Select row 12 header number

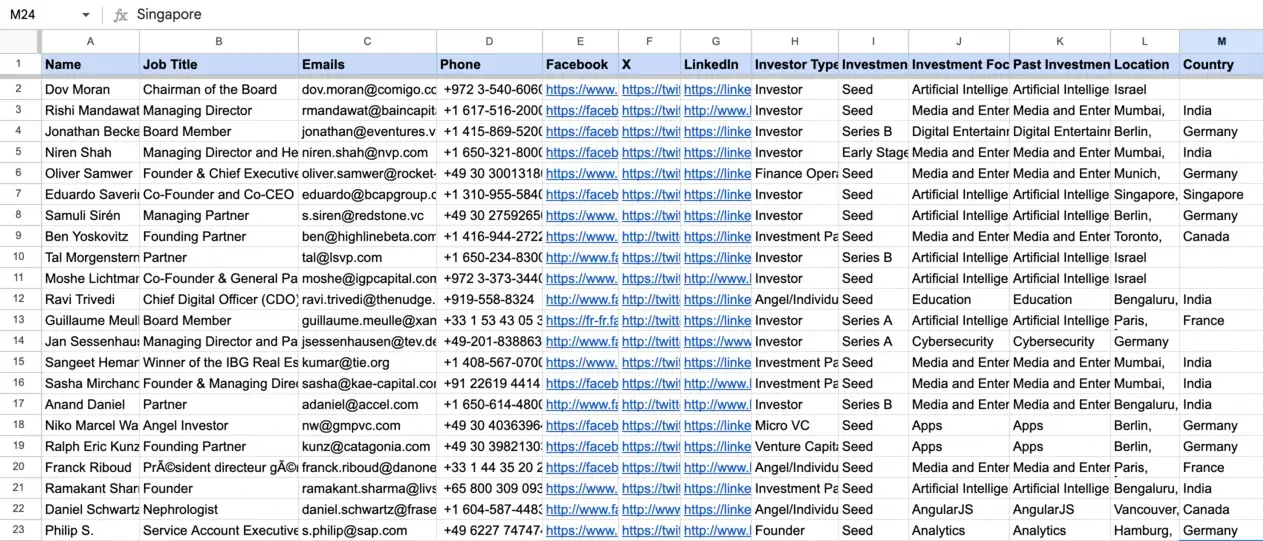point(20,299)
